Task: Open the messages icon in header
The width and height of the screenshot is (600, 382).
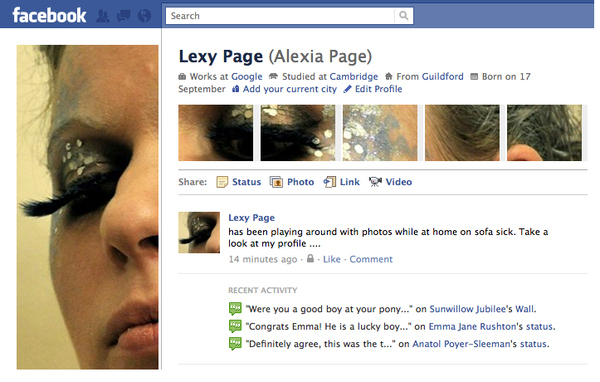Action: pos(123,16)
